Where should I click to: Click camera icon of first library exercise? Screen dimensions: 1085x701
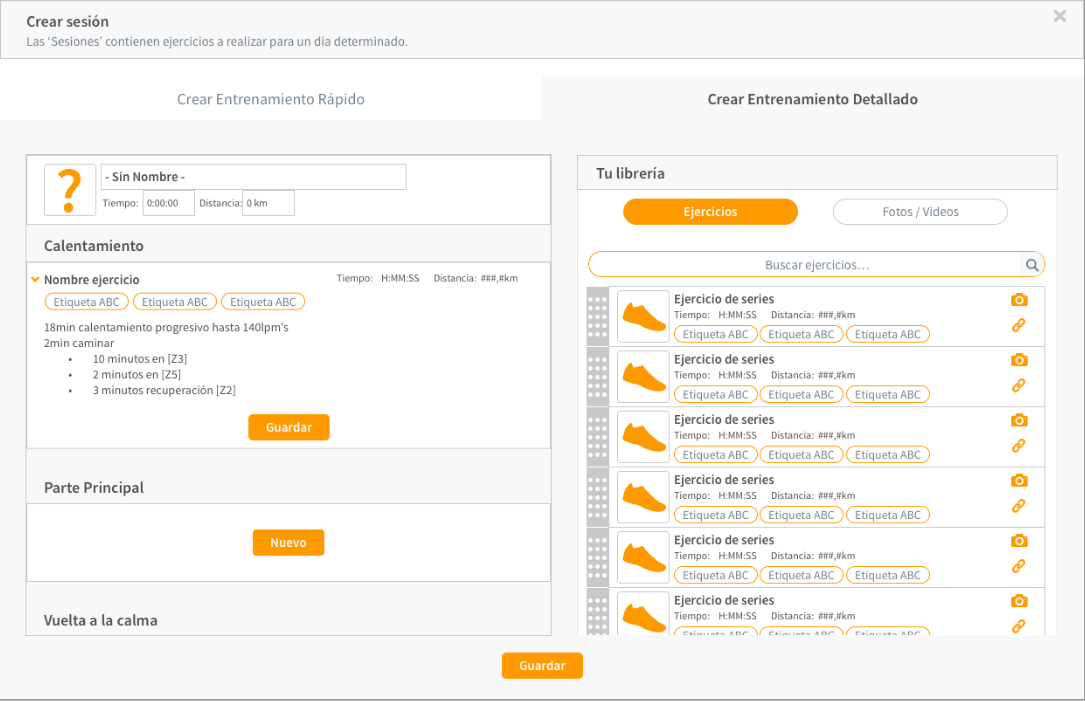[x=1019, y=300]
